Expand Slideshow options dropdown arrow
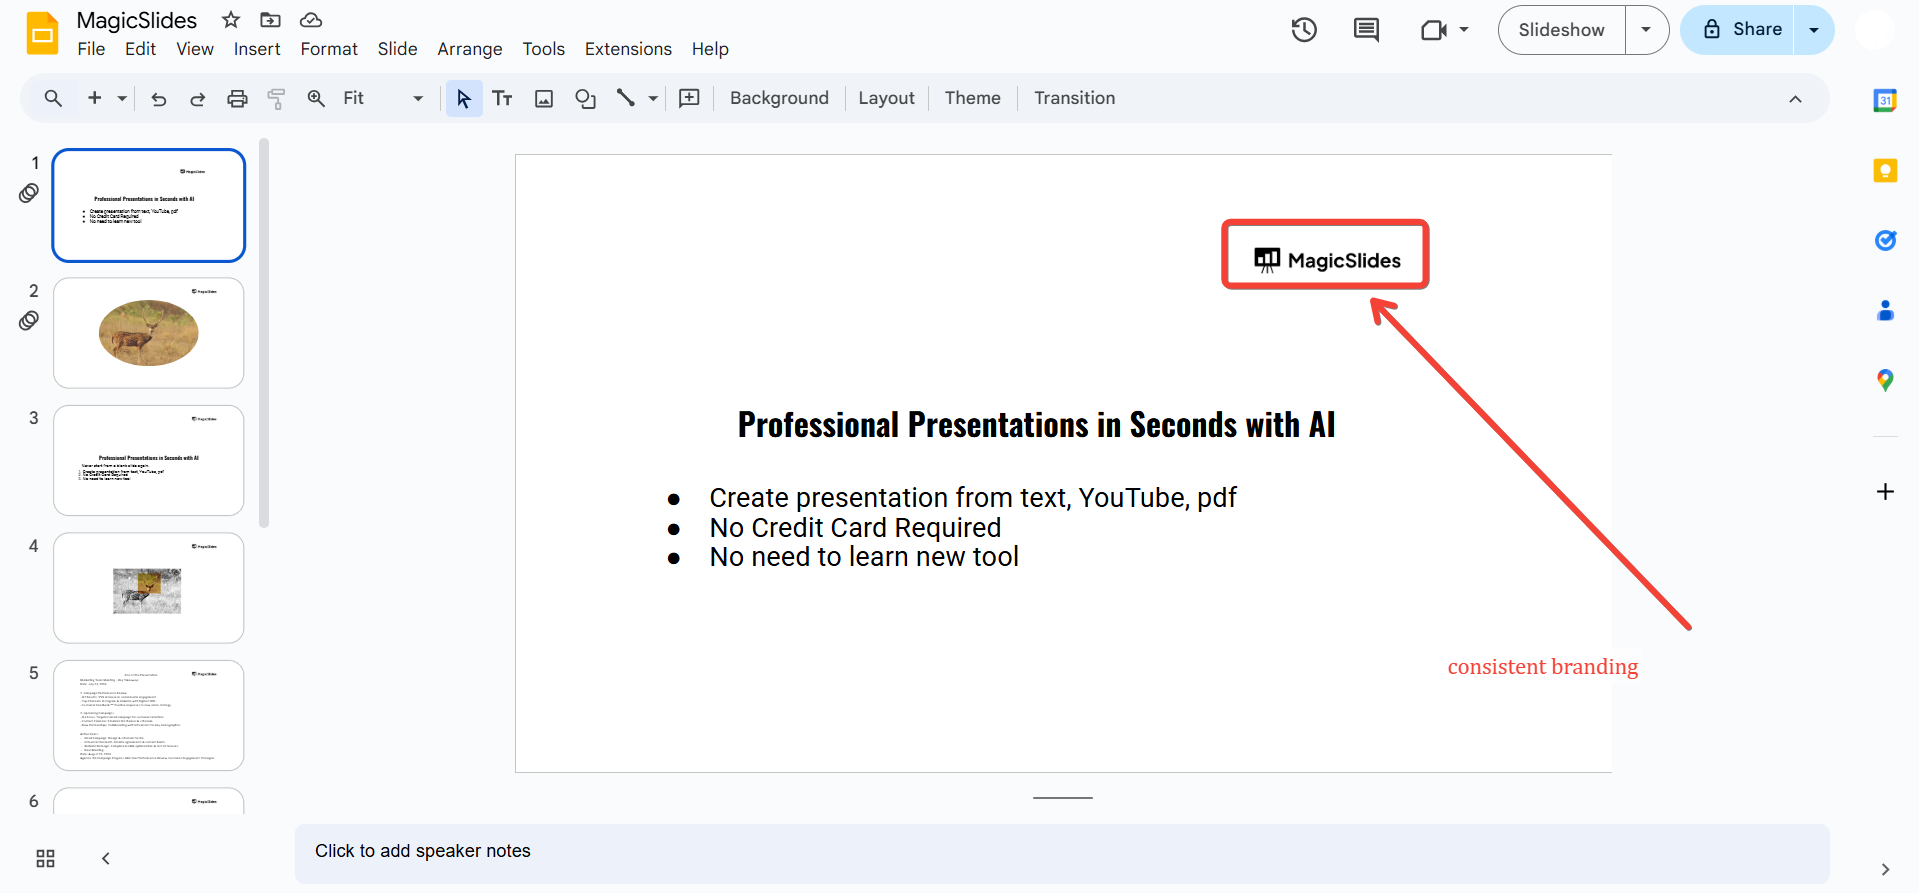 pos(1646,30)
